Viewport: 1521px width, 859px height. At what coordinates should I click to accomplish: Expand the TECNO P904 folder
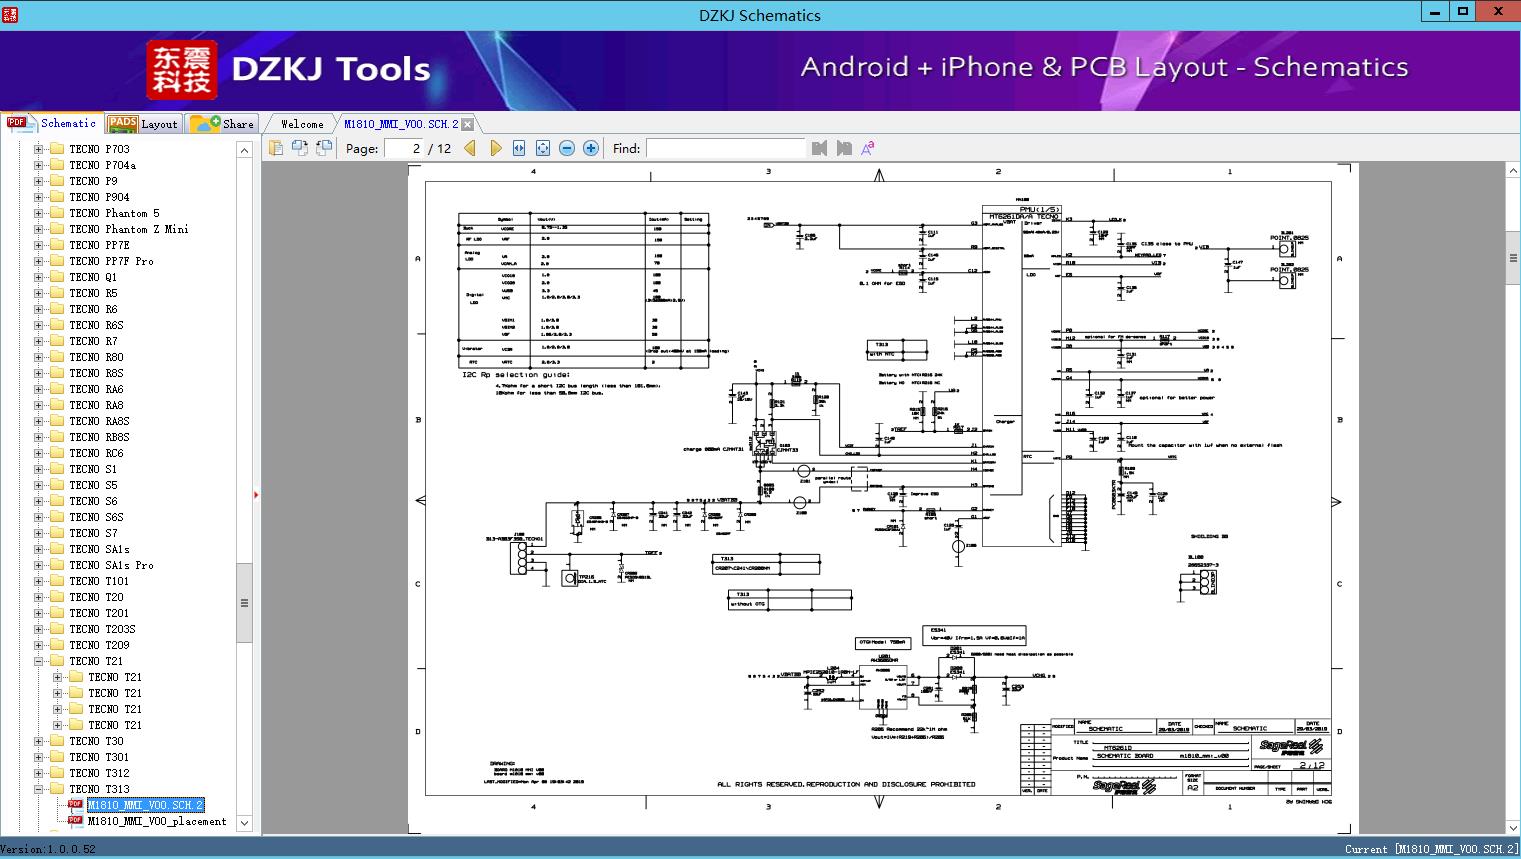coord(39,197)
